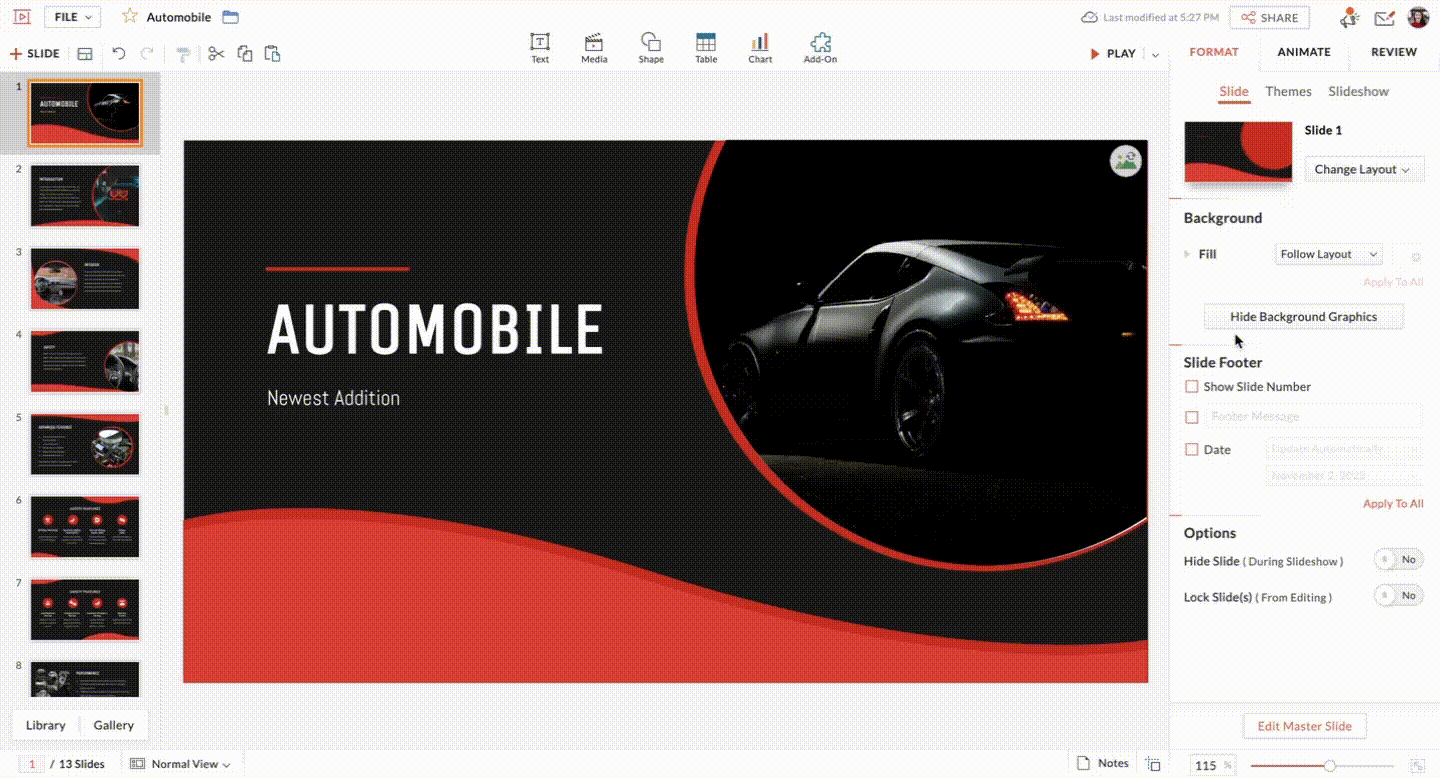
Task: Open the date Update Automatically dropdown
Action: pyautogui.click(x=1344, y=449)
